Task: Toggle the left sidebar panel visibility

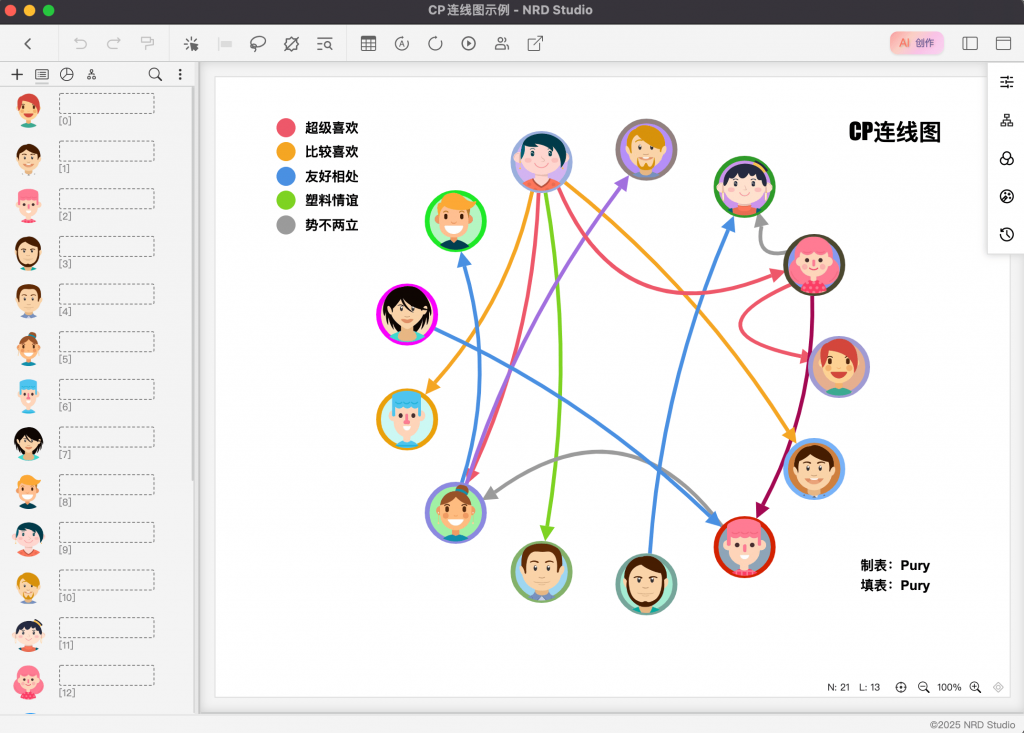Action: point(970,44)
